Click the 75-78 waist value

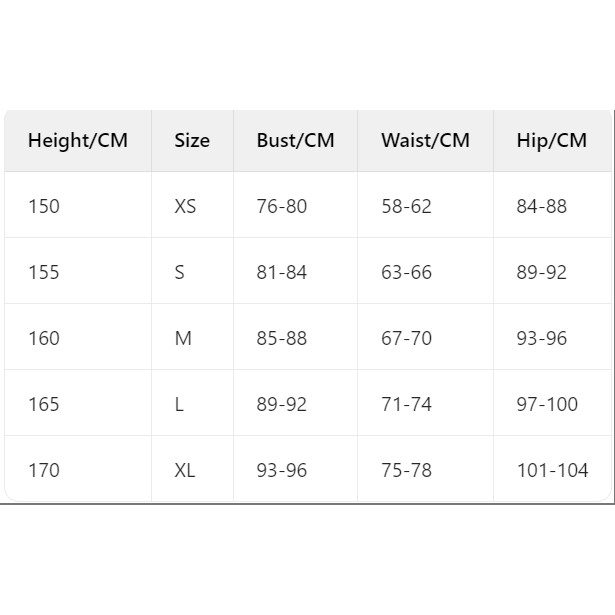pos(406,470)
